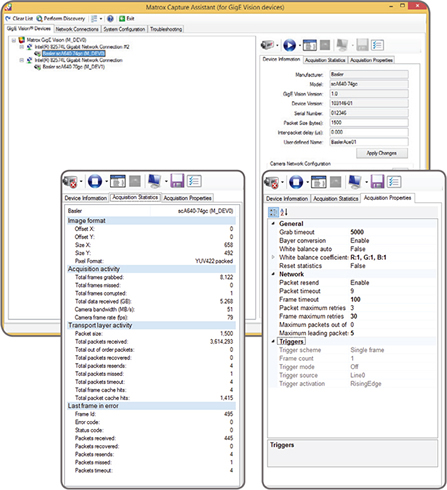The width and height of the screenshot is (447, 490).
Task: Click the blue play grab button in main window
Action: coord(289,45)
